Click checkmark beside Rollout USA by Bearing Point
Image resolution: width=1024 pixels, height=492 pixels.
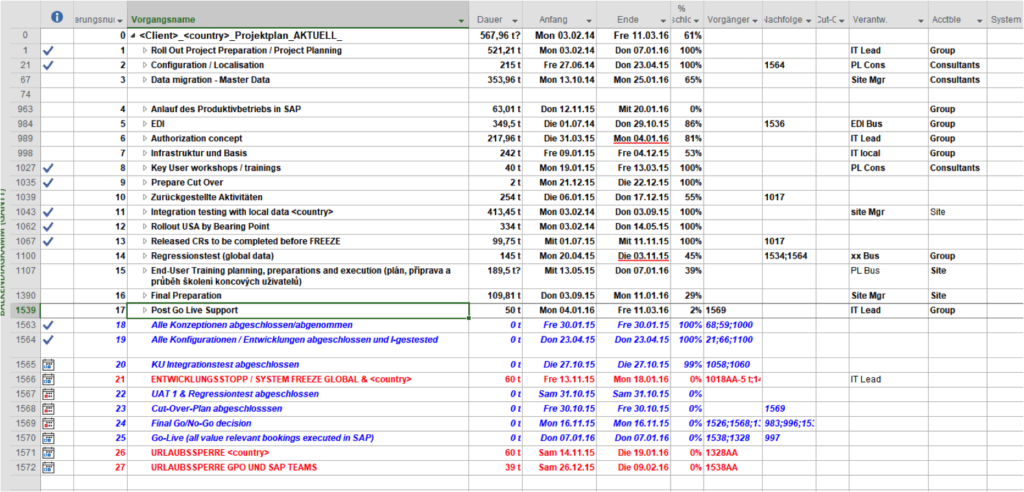click(x=47, y=227)
